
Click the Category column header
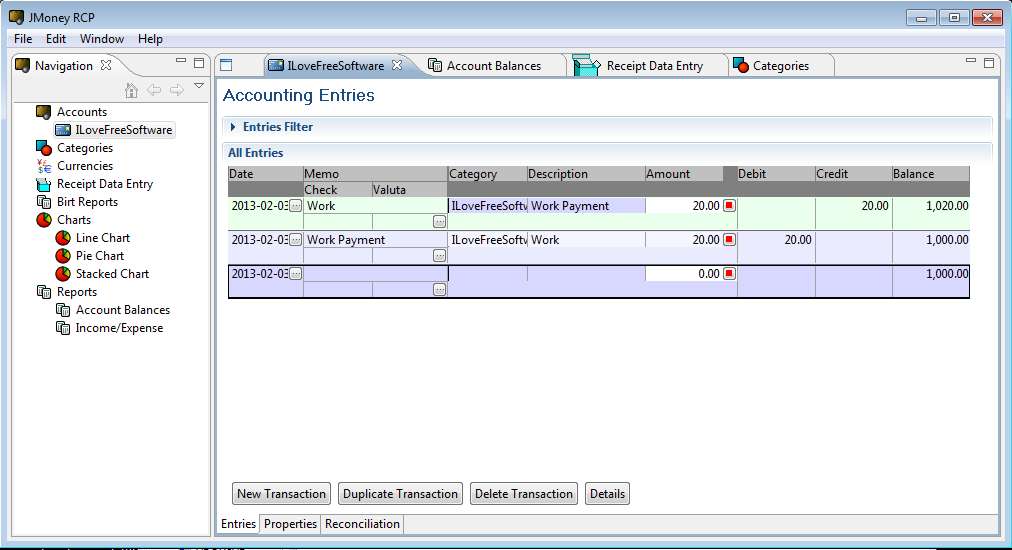pos(487,174)
